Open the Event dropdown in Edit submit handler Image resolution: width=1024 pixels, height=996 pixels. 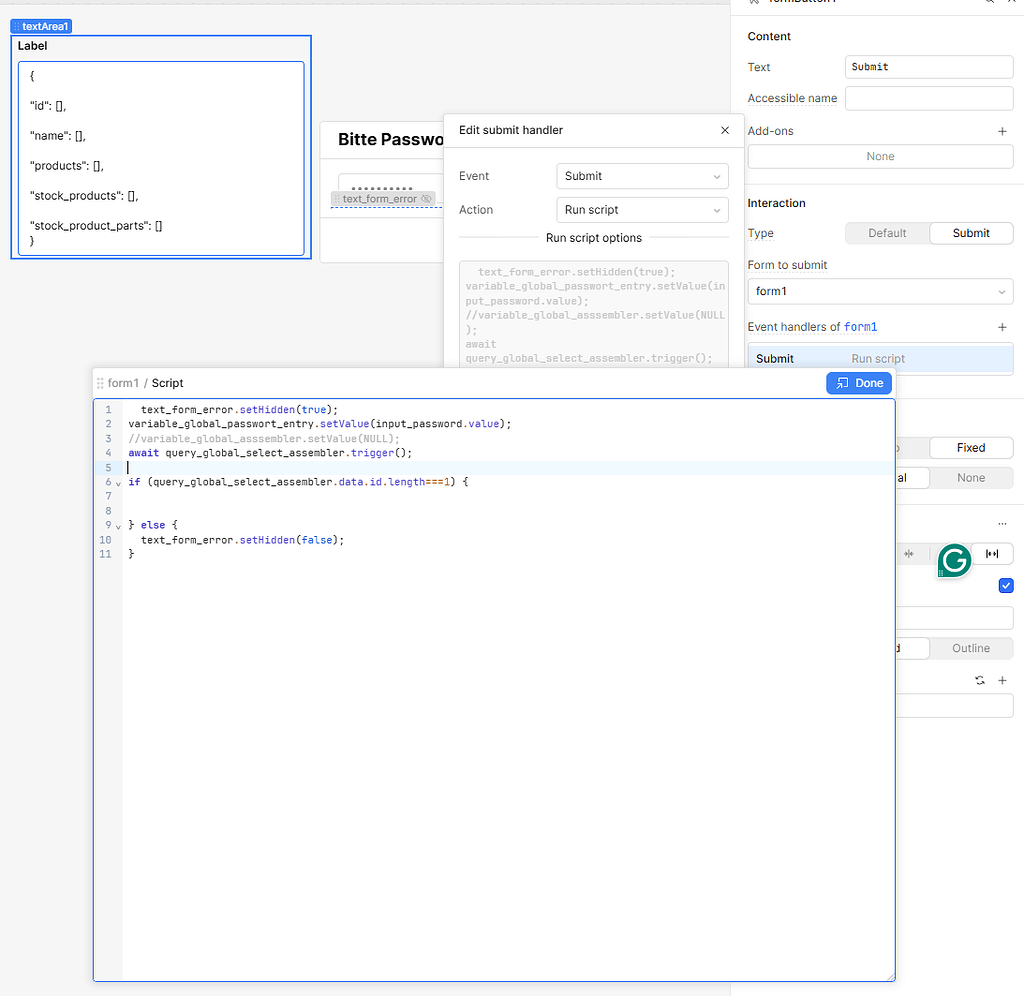pyautogui.click(x=642, y=176)
